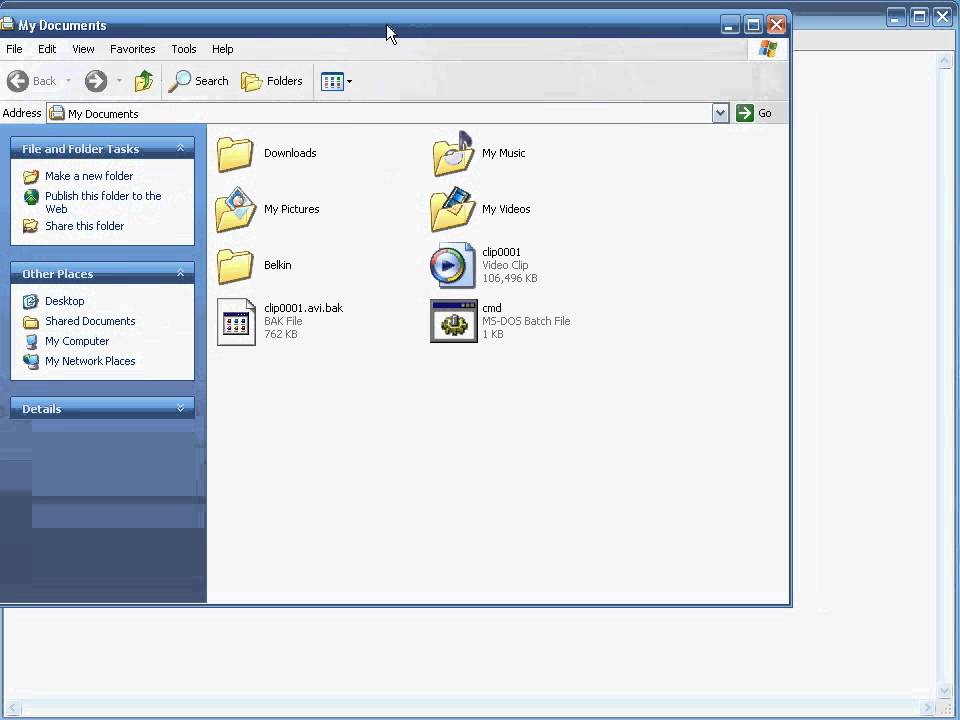Viewport: 960px width, 720px height.
Task: Click the Forward arrow icon
Action: tap(96, 81)
